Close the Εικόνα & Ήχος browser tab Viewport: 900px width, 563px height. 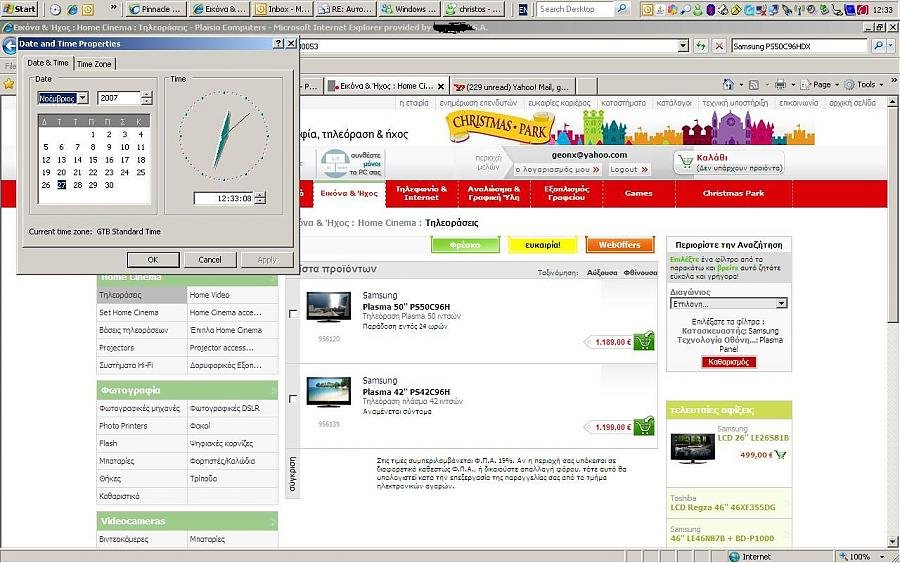tap(441, 87)
